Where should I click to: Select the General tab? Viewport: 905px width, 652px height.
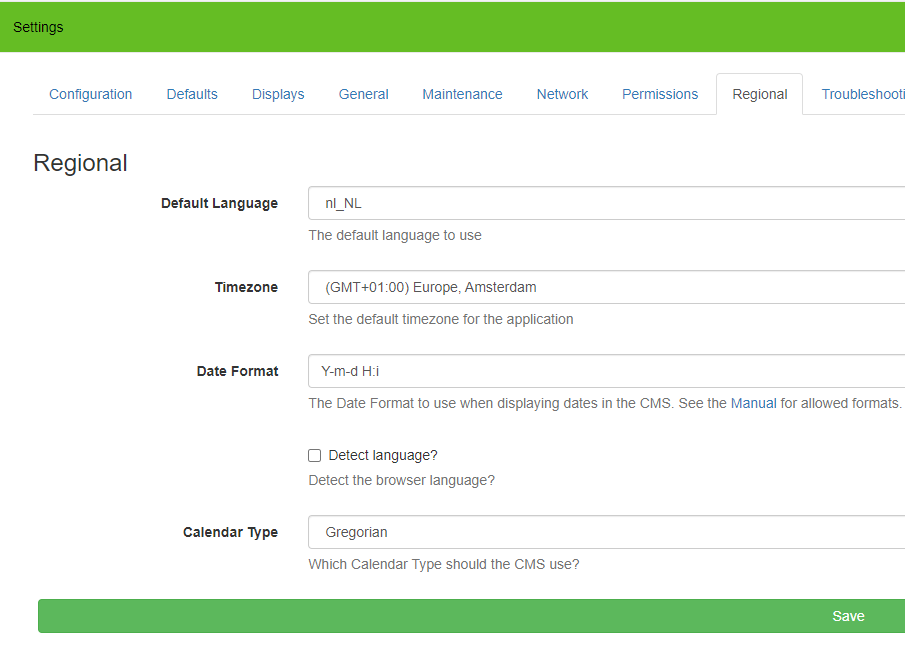click(x=364, y=94)
